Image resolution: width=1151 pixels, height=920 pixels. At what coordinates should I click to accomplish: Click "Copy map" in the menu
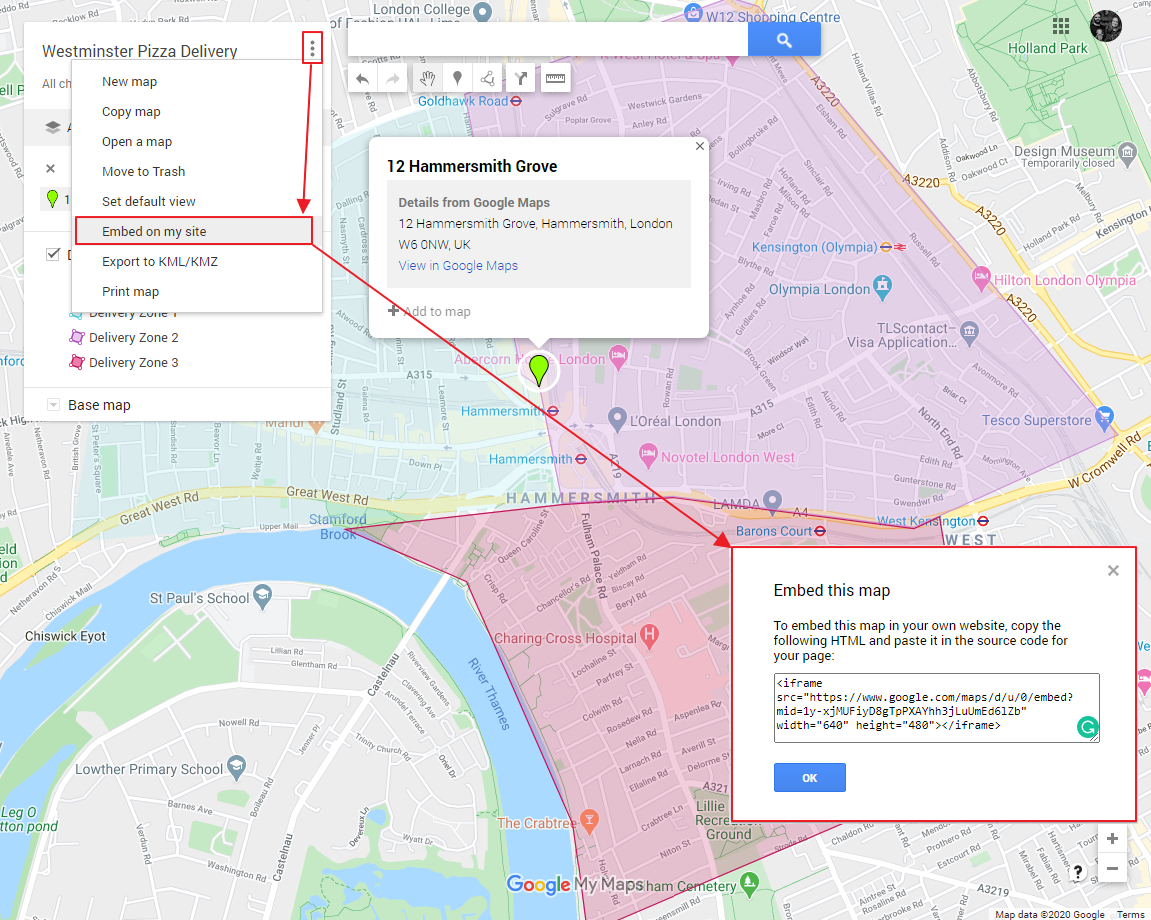131,112
